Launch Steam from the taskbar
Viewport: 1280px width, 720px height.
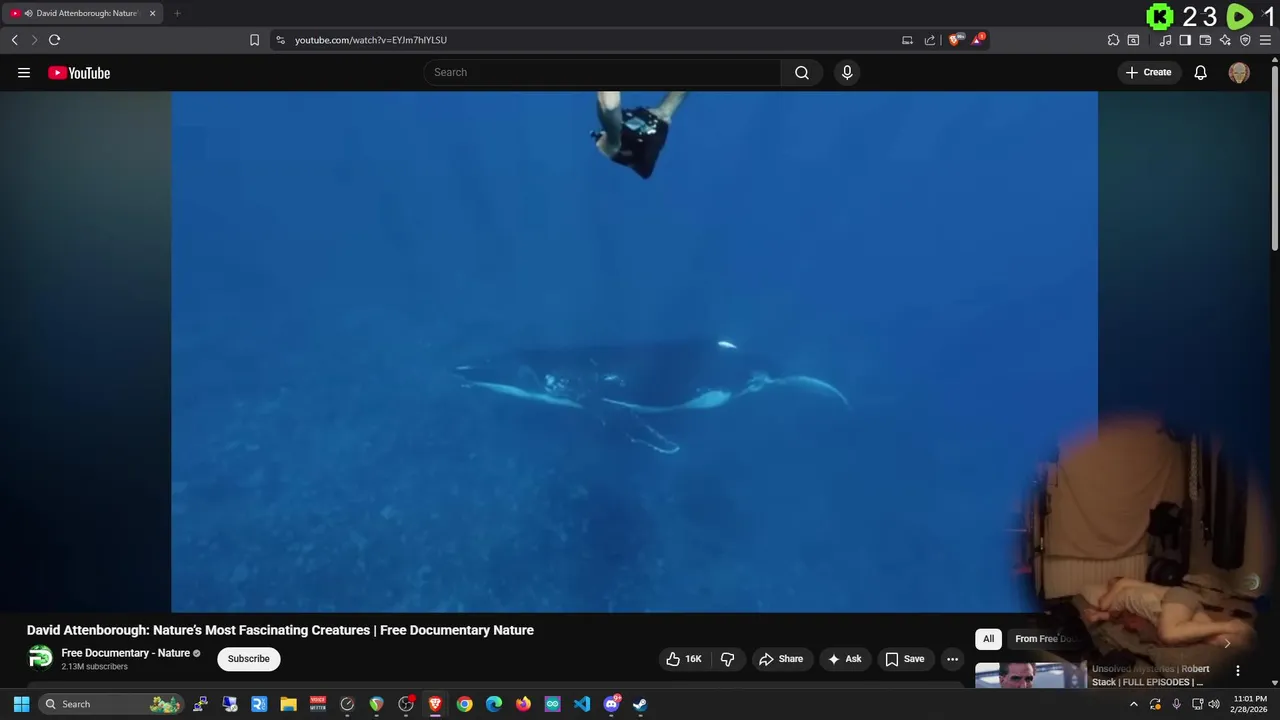click(x=640, y=704)
